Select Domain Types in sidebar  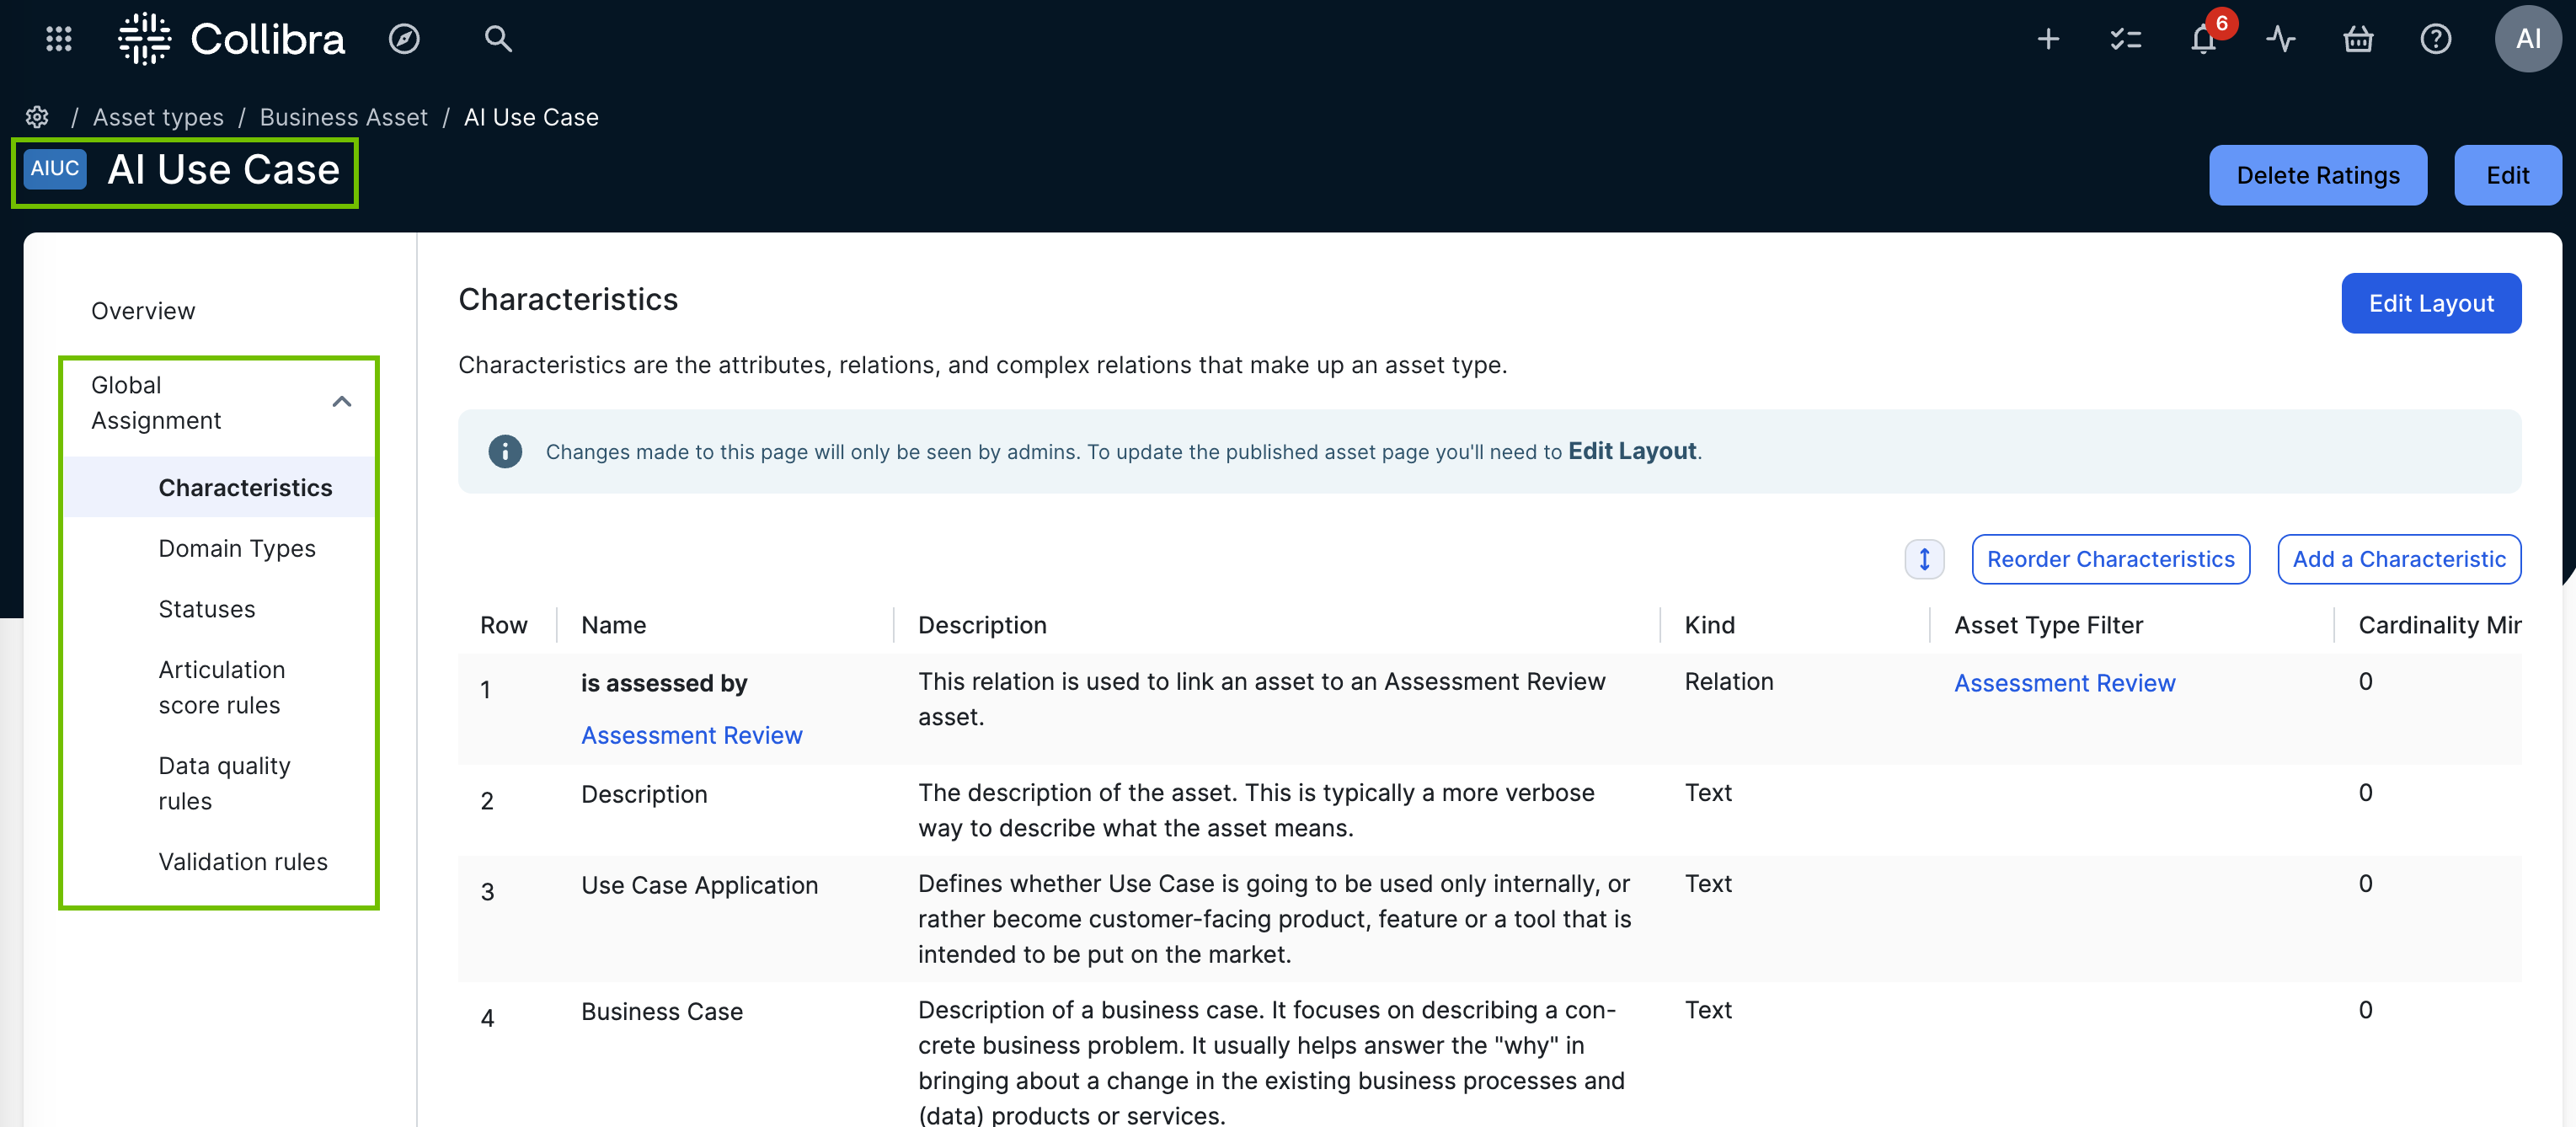237,548
